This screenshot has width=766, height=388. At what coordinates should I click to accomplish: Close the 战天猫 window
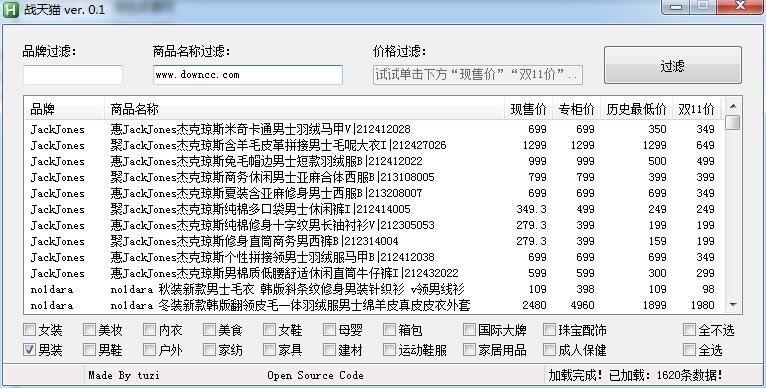(740, 6)
